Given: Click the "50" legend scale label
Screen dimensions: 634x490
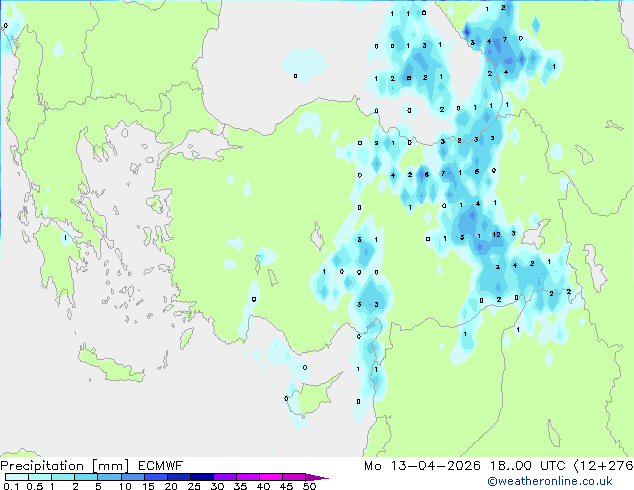Looking at the screenshot, I should (x=309, y=486).
